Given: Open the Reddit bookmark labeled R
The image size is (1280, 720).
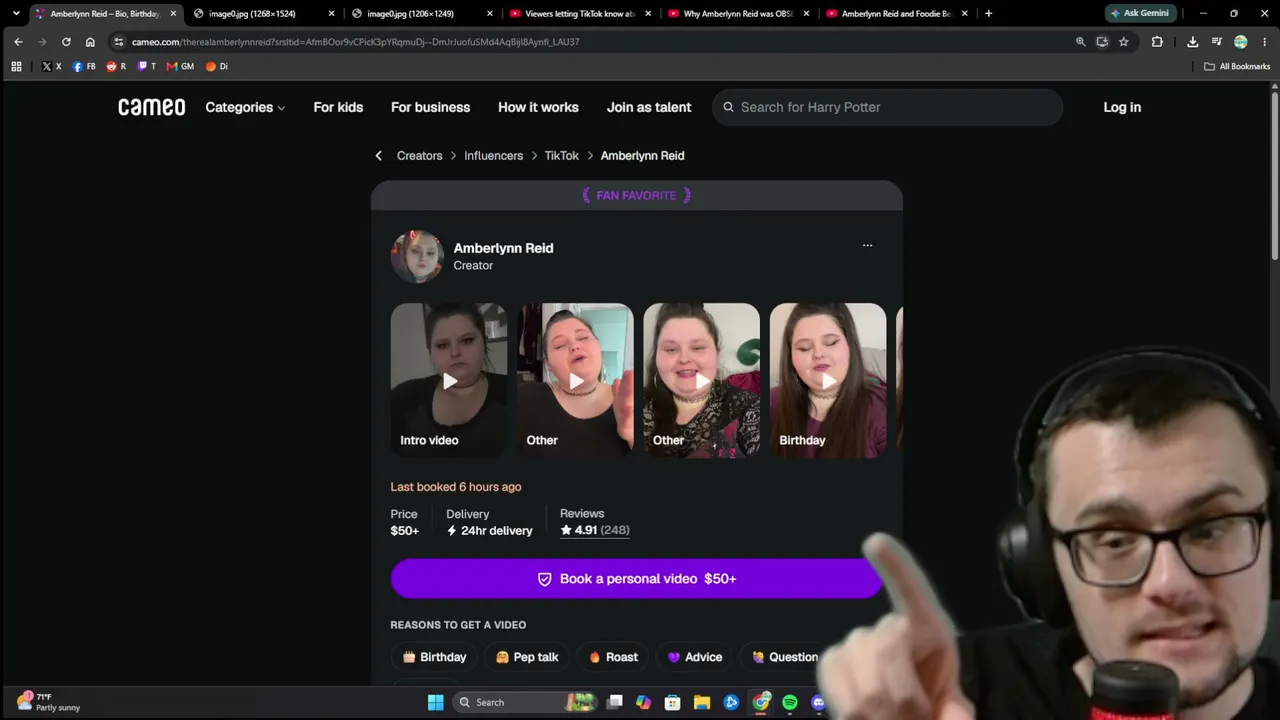Looking at the screenshot, I should (x=116, y=66).
